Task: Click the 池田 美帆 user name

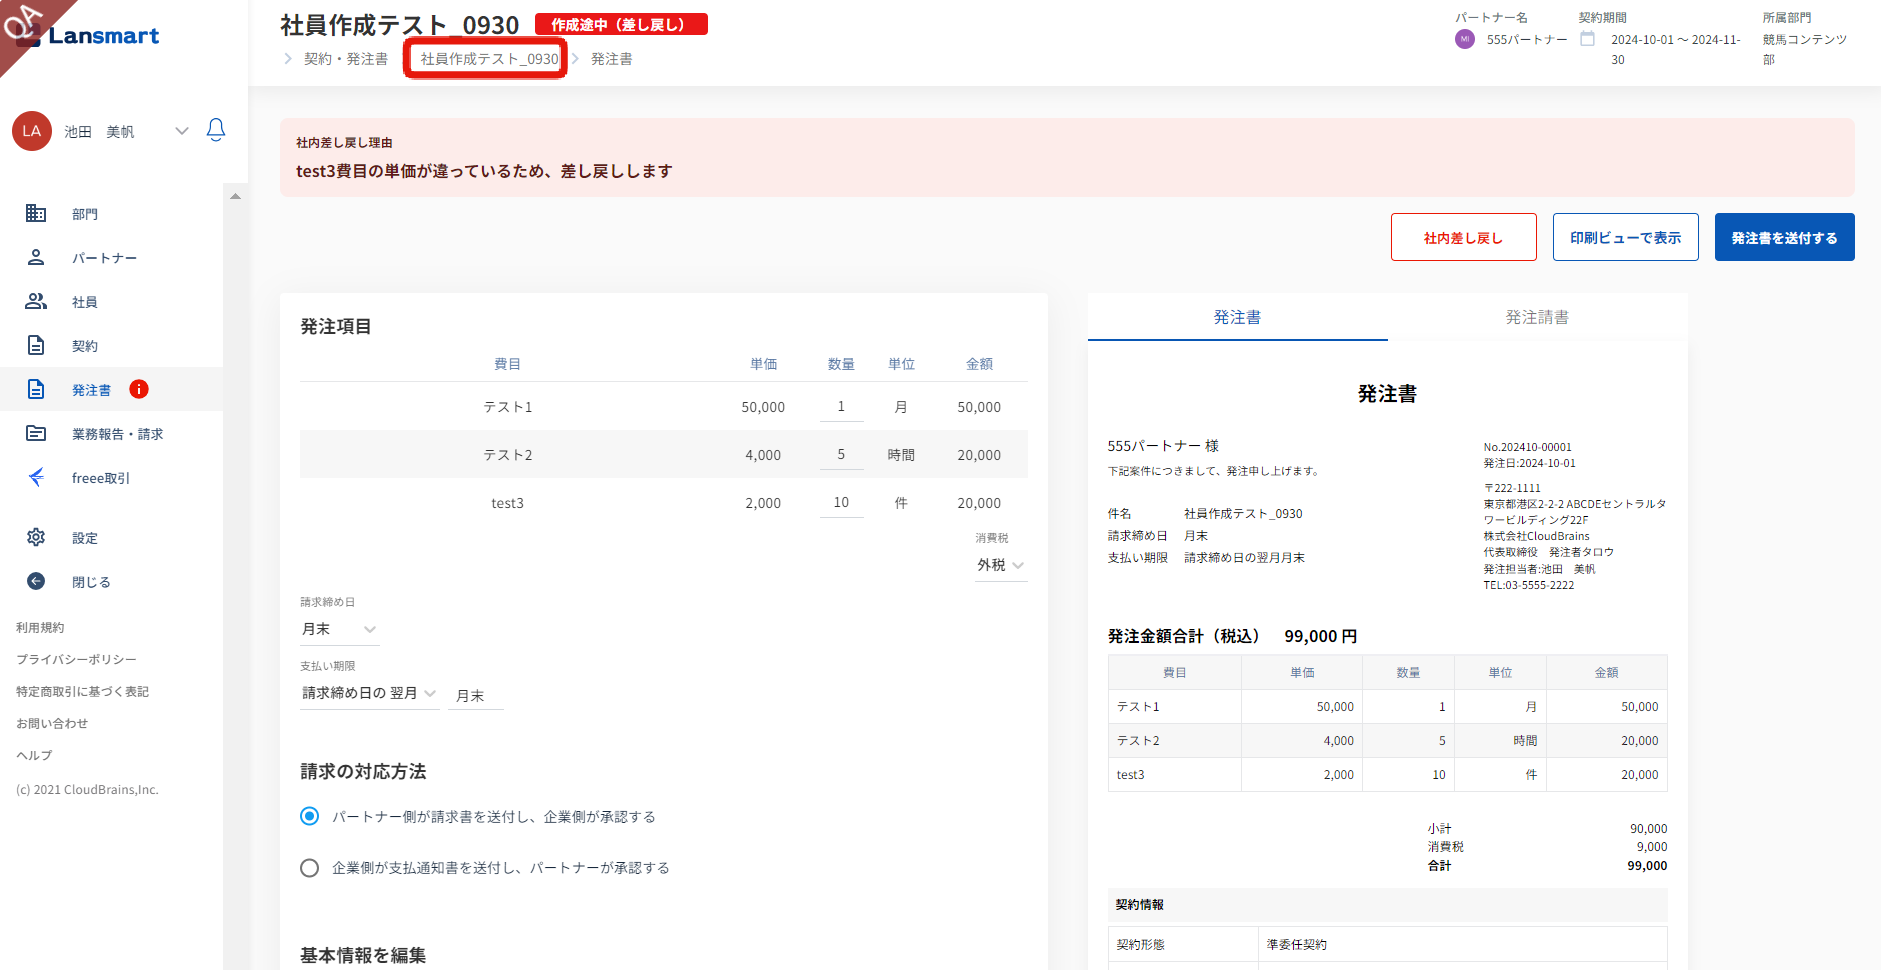Action: click(99, 131)
